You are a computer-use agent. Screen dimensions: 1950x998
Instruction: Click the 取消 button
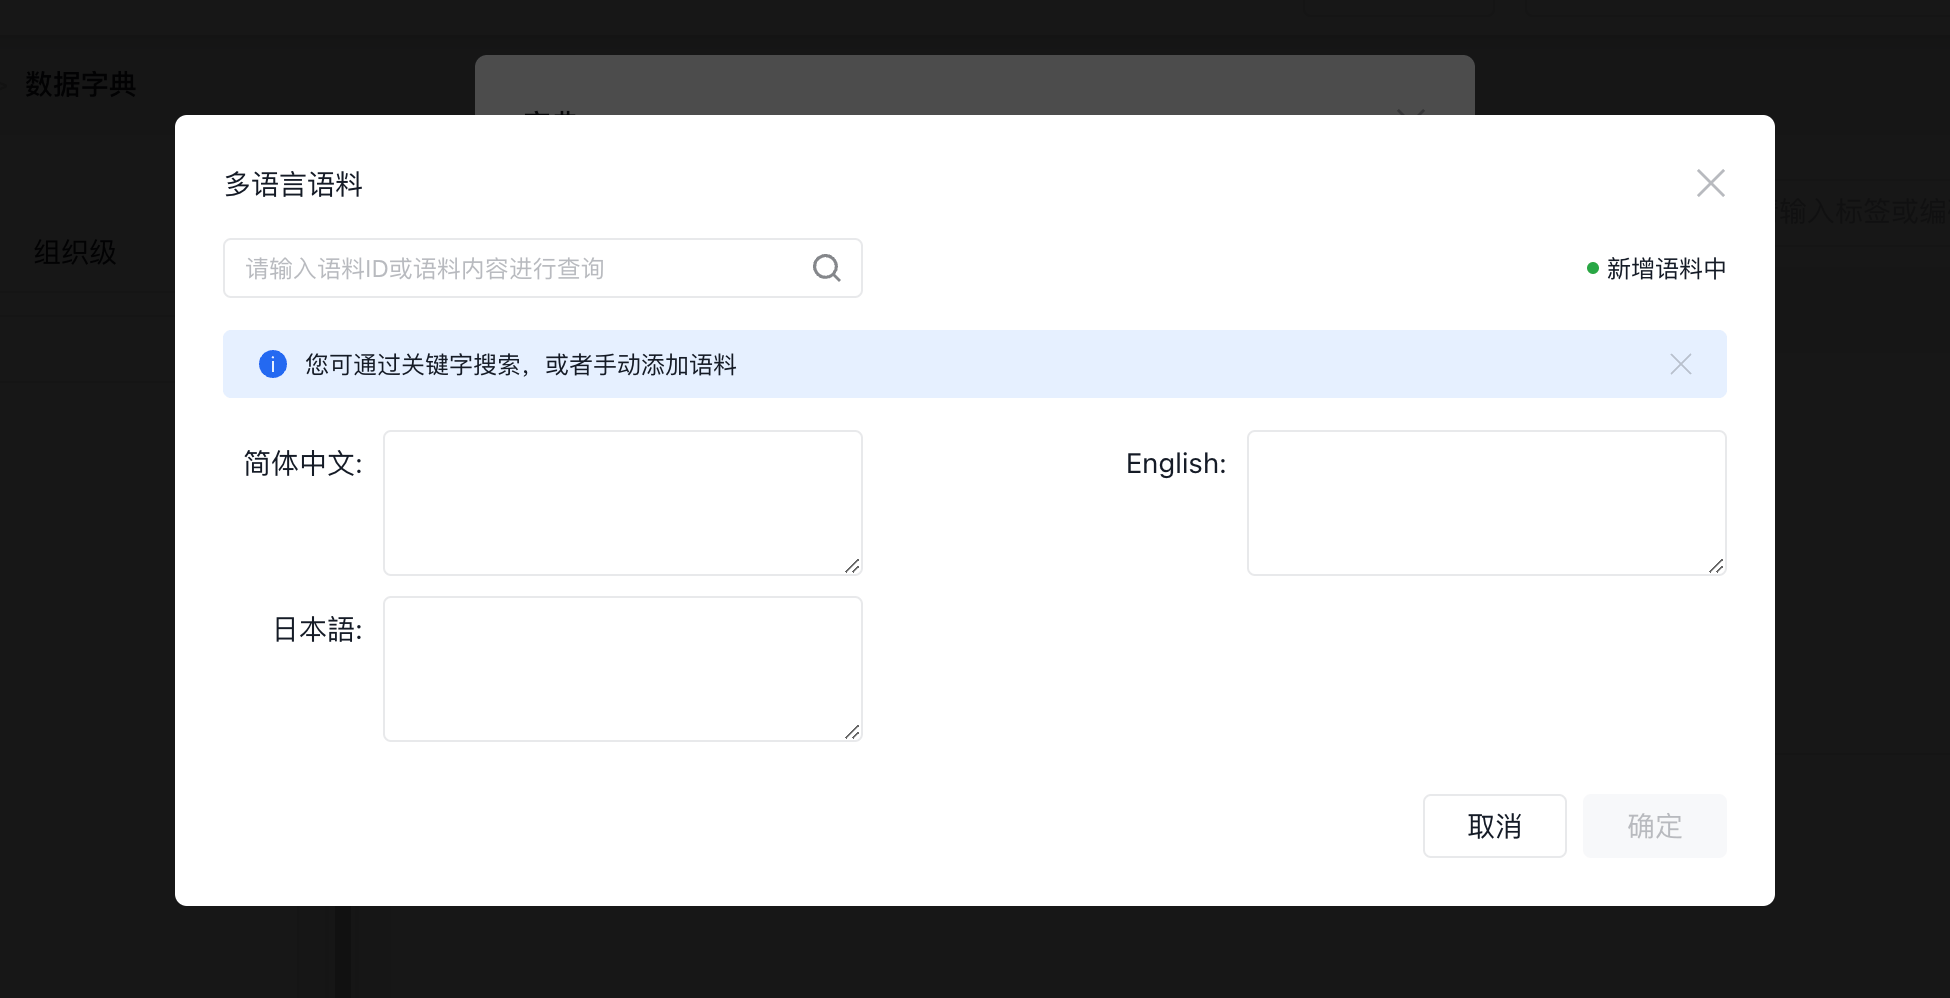click(1494, 826)
